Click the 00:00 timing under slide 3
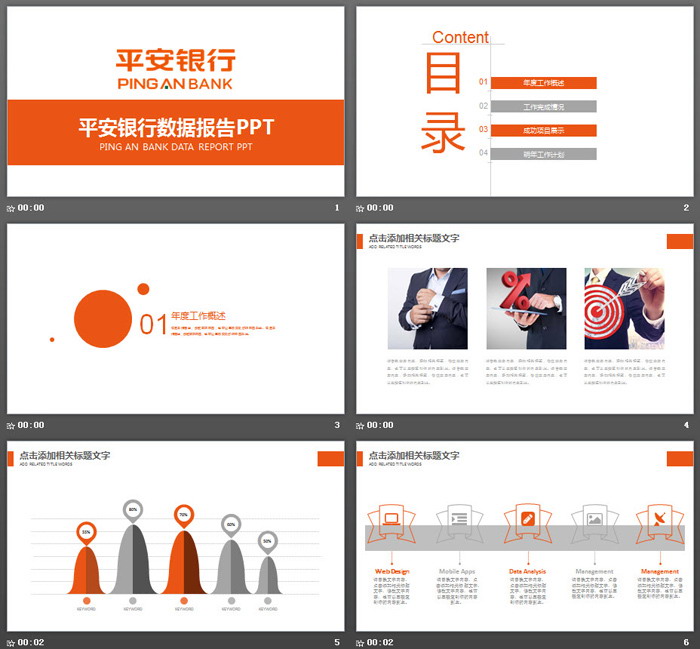This screenshot has width=700, height=649. 31,425
